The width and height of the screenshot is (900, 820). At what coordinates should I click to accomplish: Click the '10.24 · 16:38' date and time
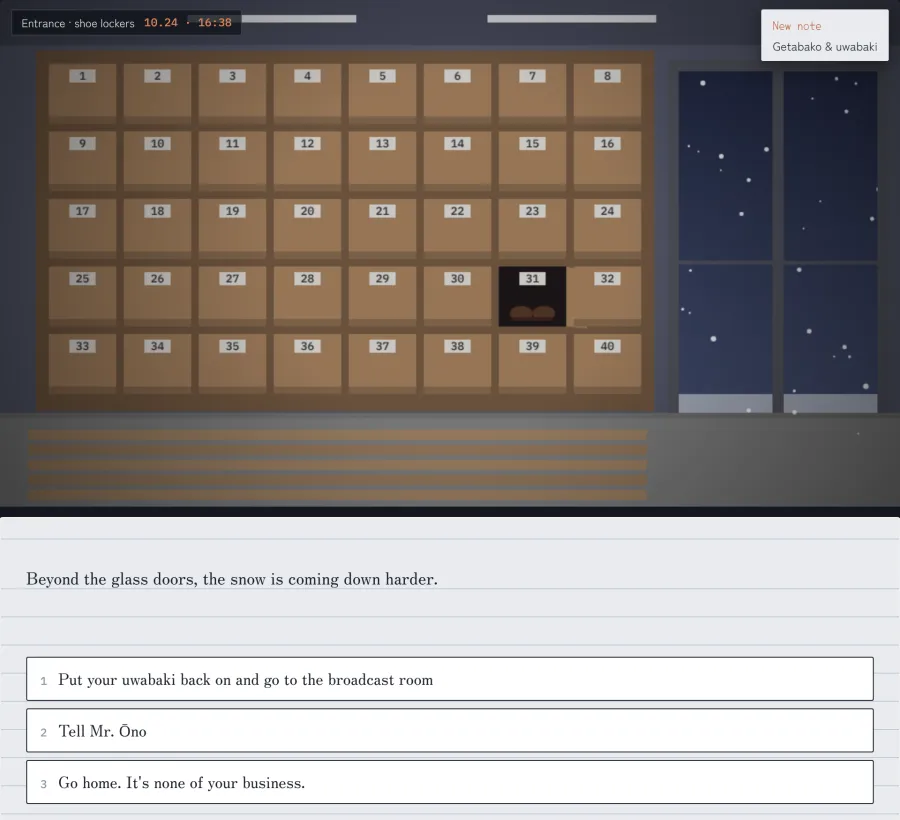pos(188,23)
